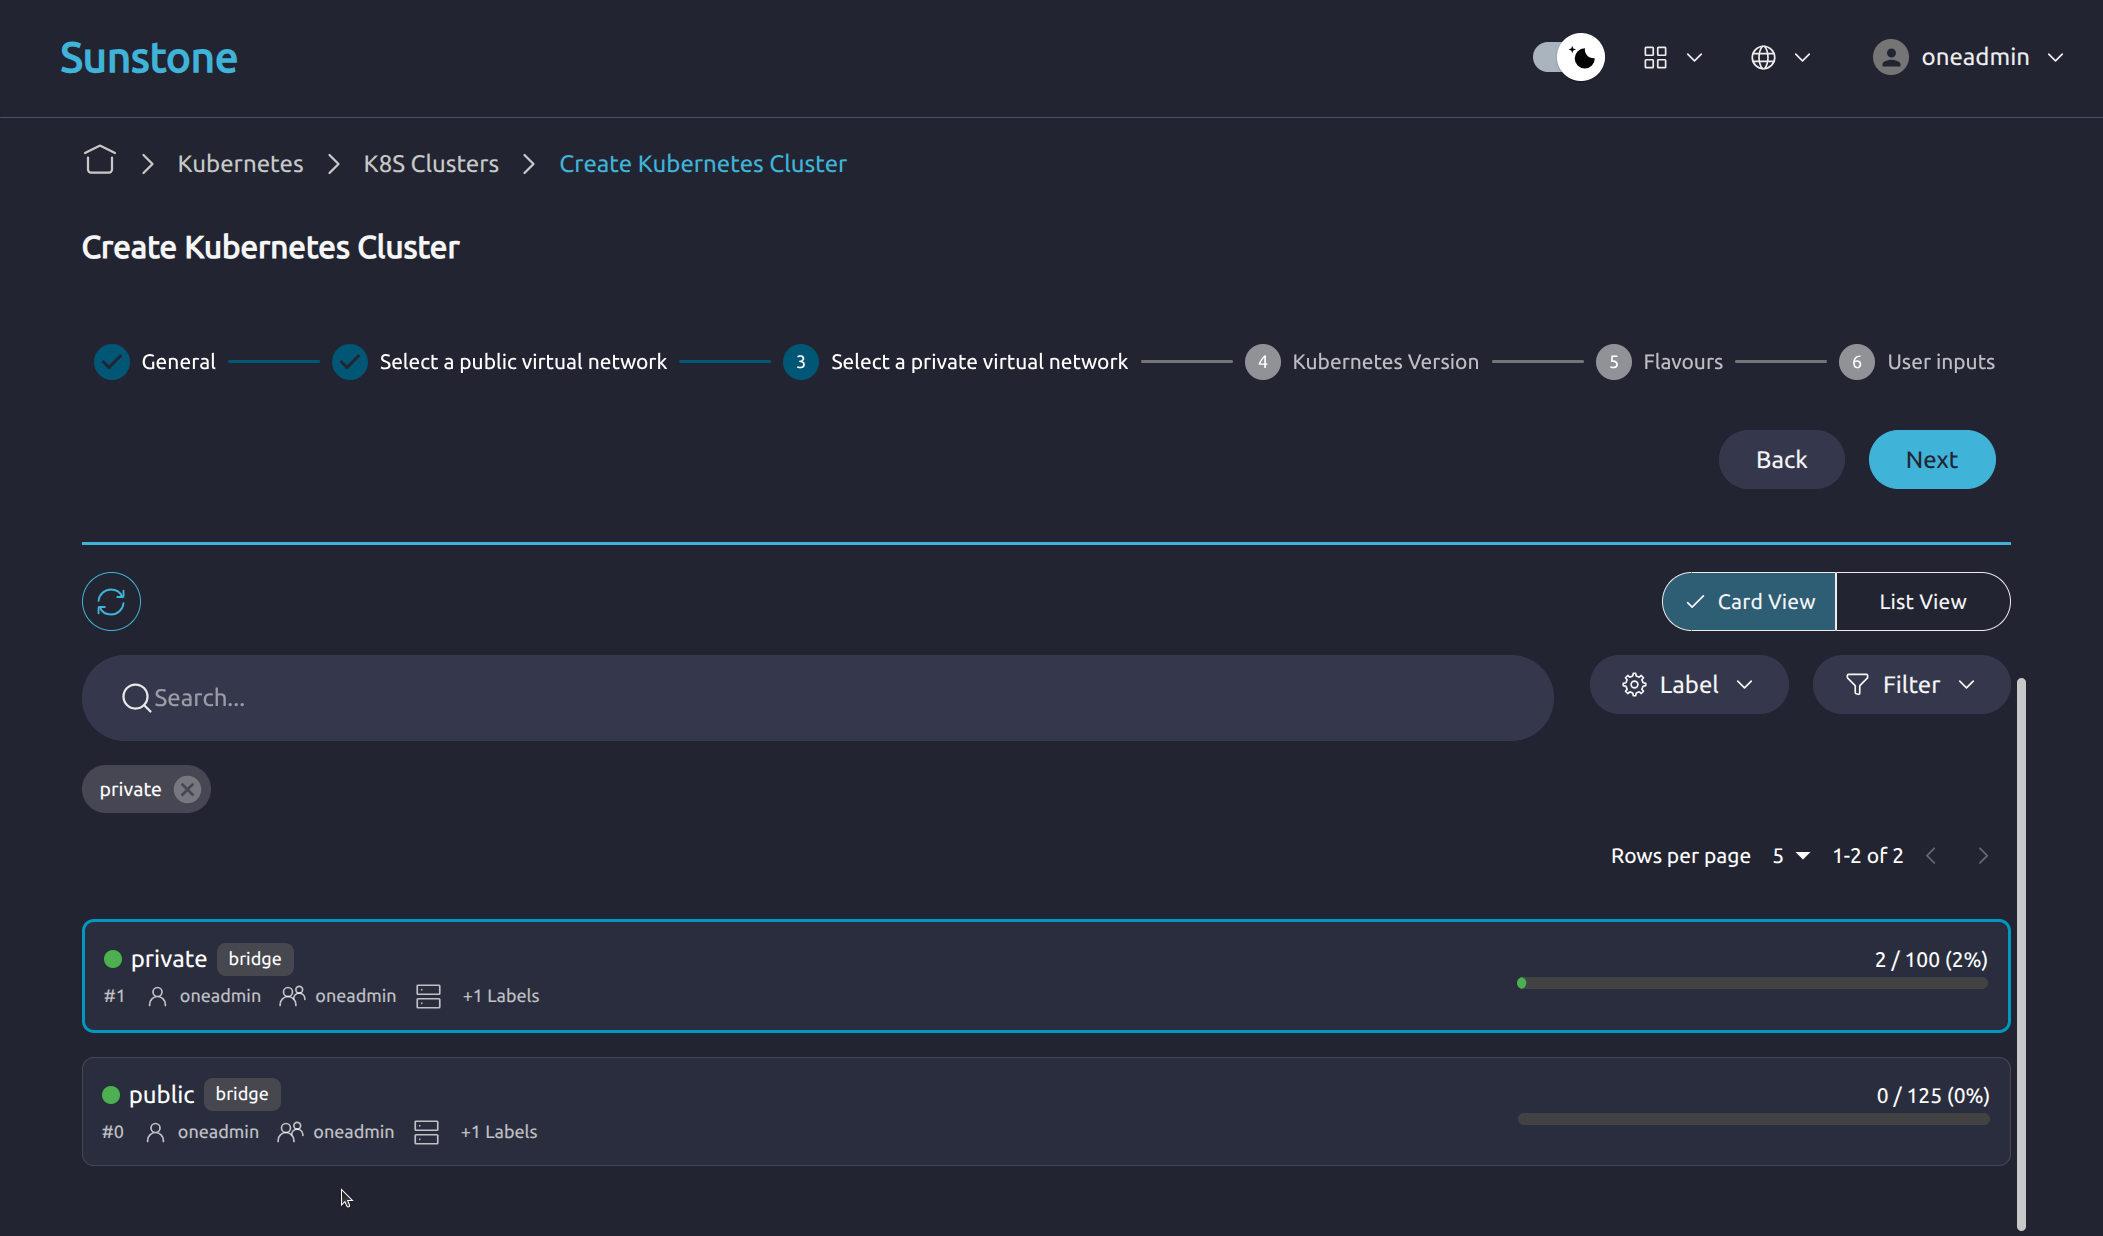Image resolution: width=2103 pixels, height=1236 pixels.
Task: Switch to List View
Action: [1922, 601]
